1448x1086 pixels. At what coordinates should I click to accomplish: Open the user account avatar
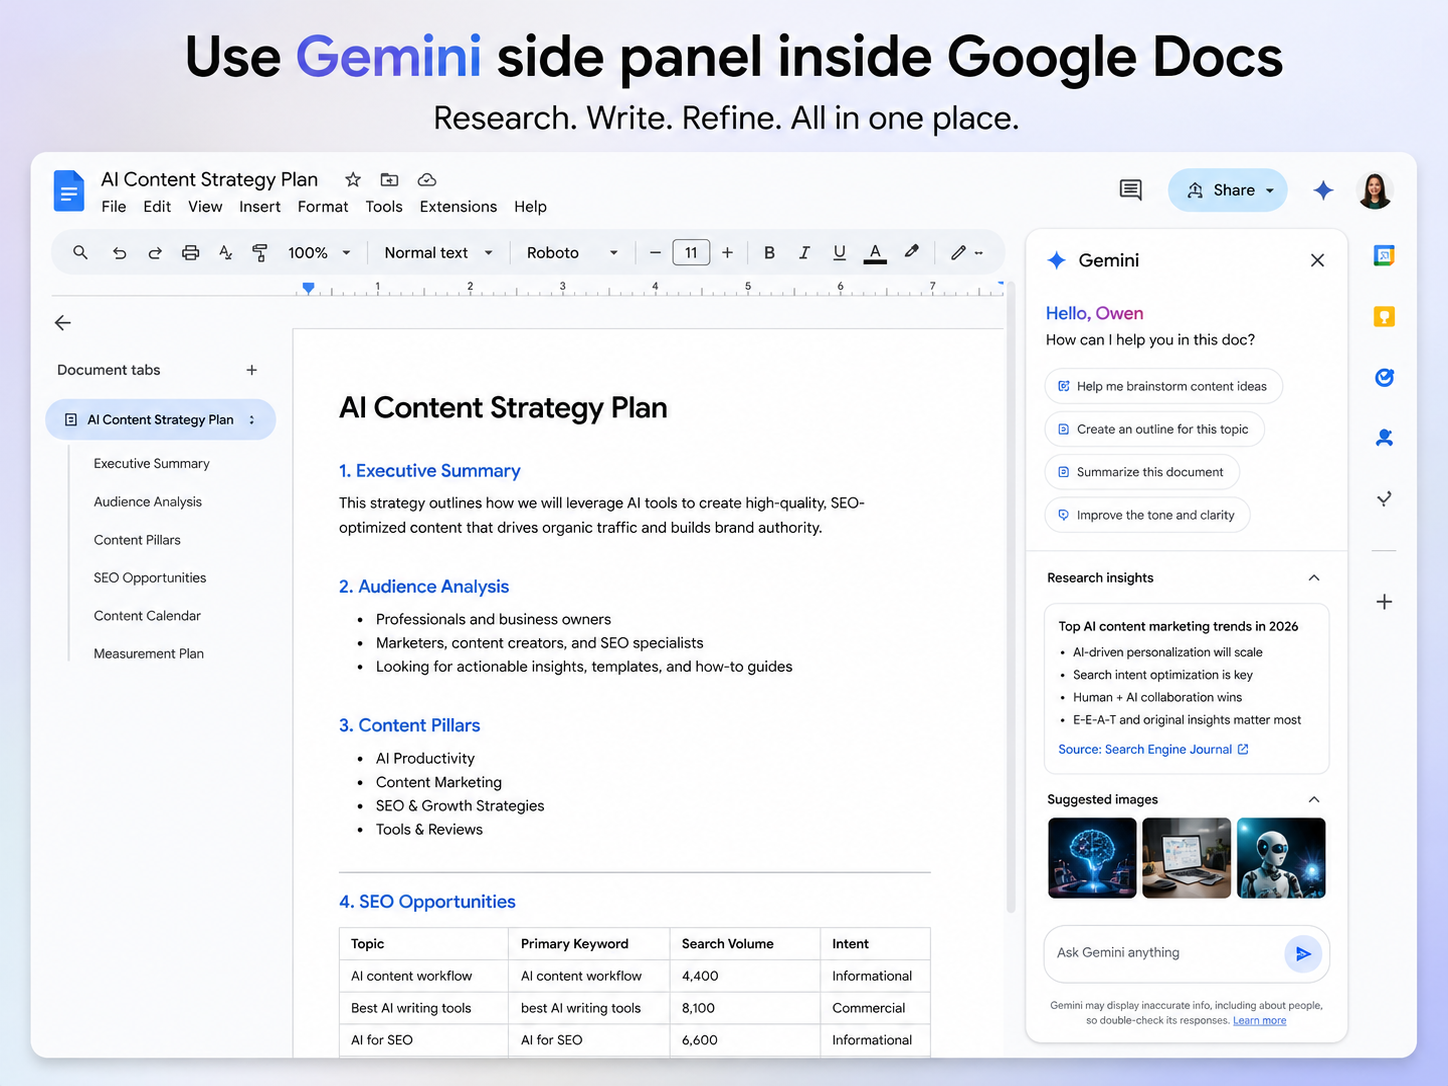point(1375,190)
